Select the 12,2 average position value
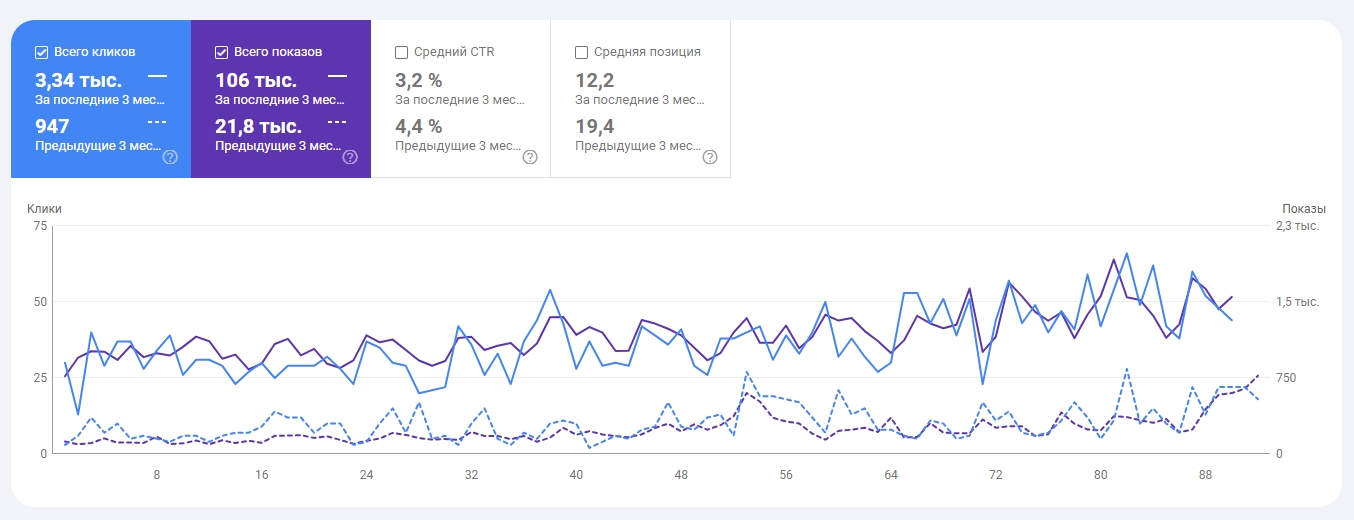The image size is (1354, 520). pos(594,80)
